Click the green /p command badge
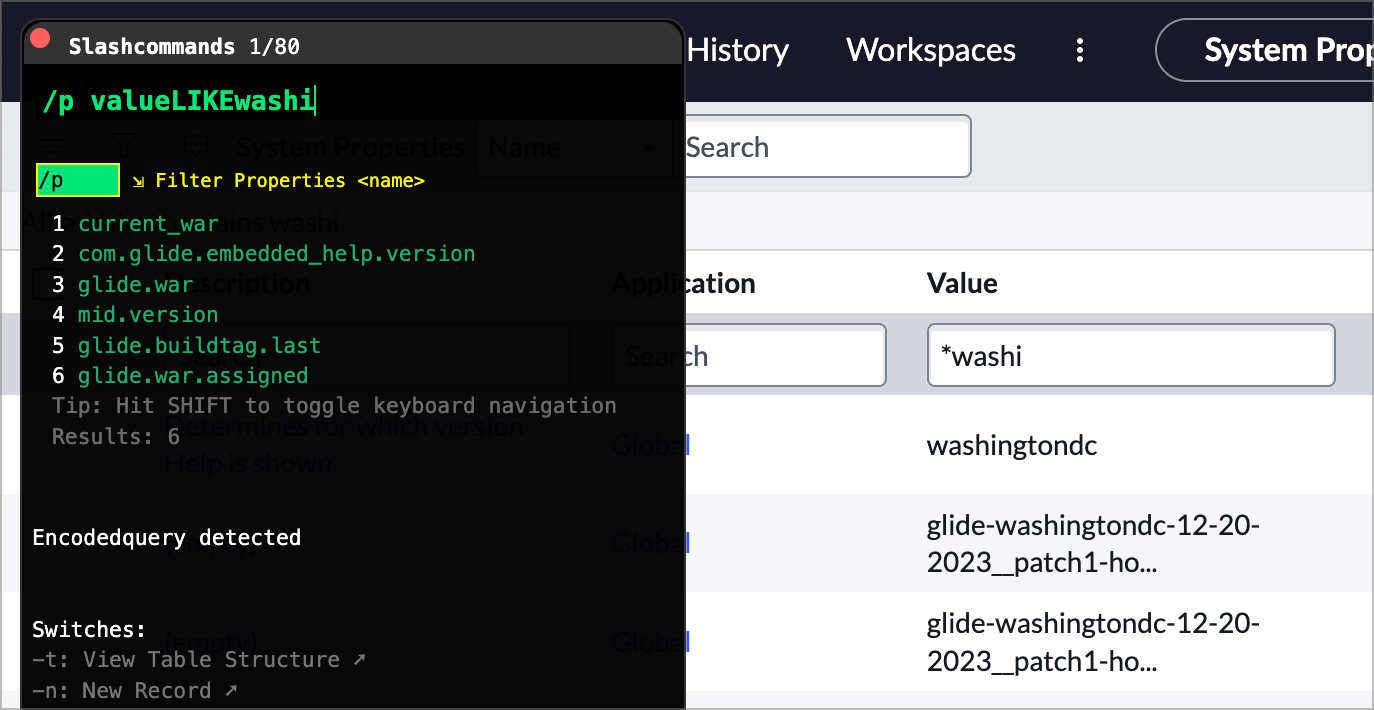 [77, 180]
